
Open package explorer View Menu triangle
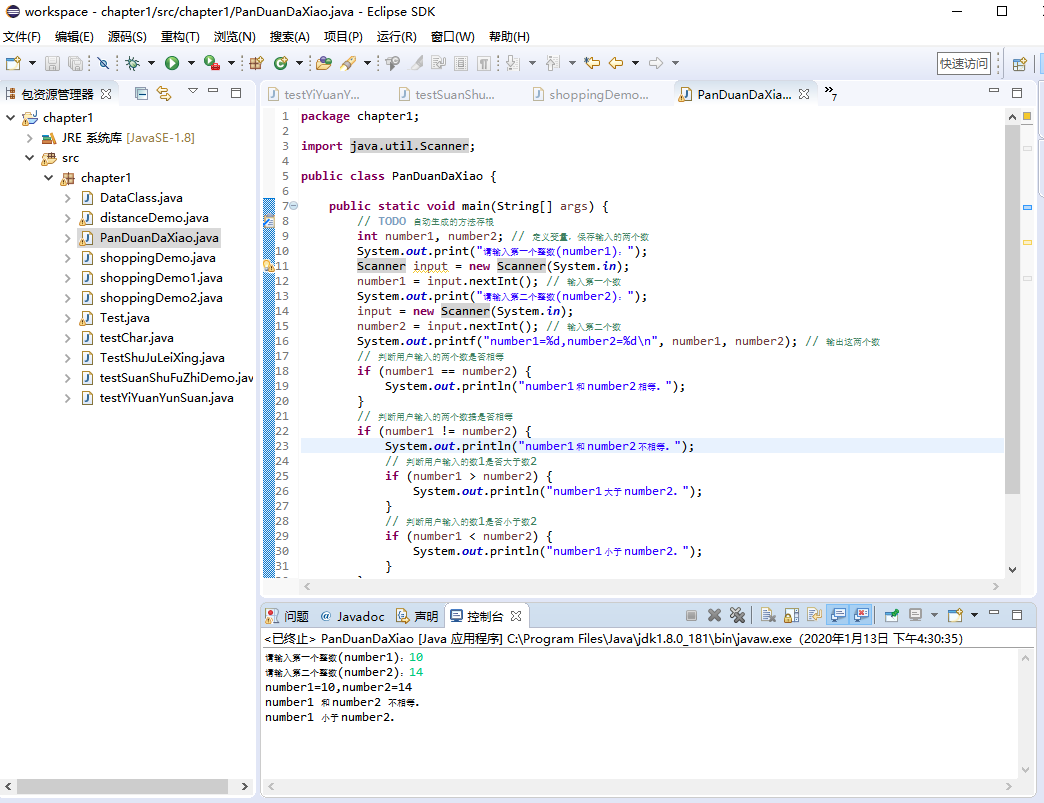[192, 91]
